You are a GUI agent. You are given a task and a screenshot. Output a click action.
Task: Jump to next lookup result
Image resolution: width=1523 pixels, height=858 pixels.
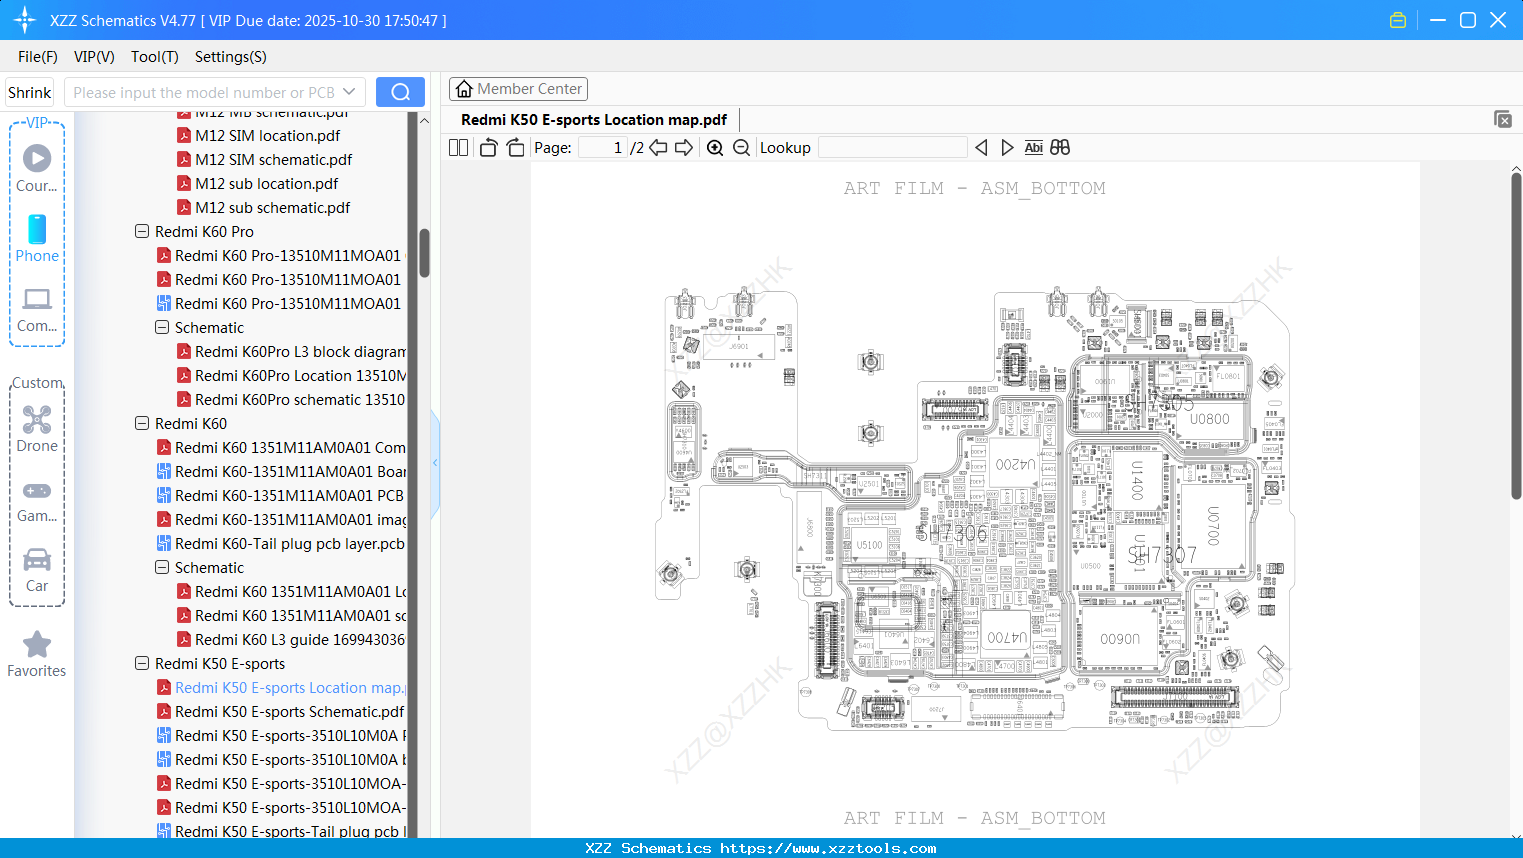point(1007,148)
